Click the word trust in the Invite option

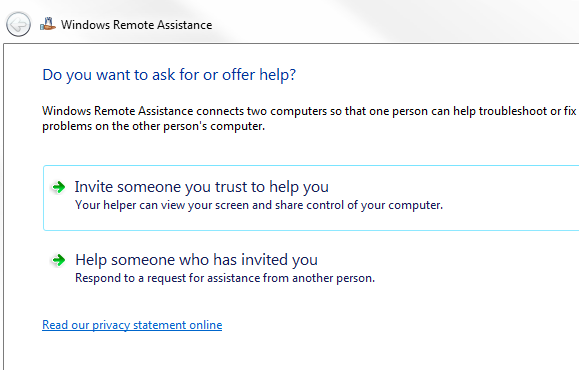click(231, 187)
